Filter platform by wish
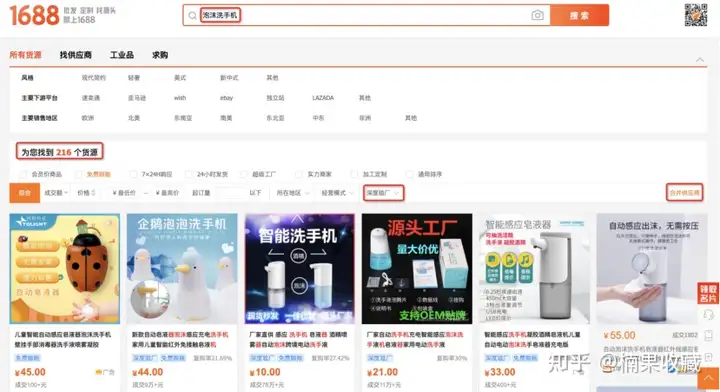Image resolution: width=720 pixels, height=392 pixels. 180,98
